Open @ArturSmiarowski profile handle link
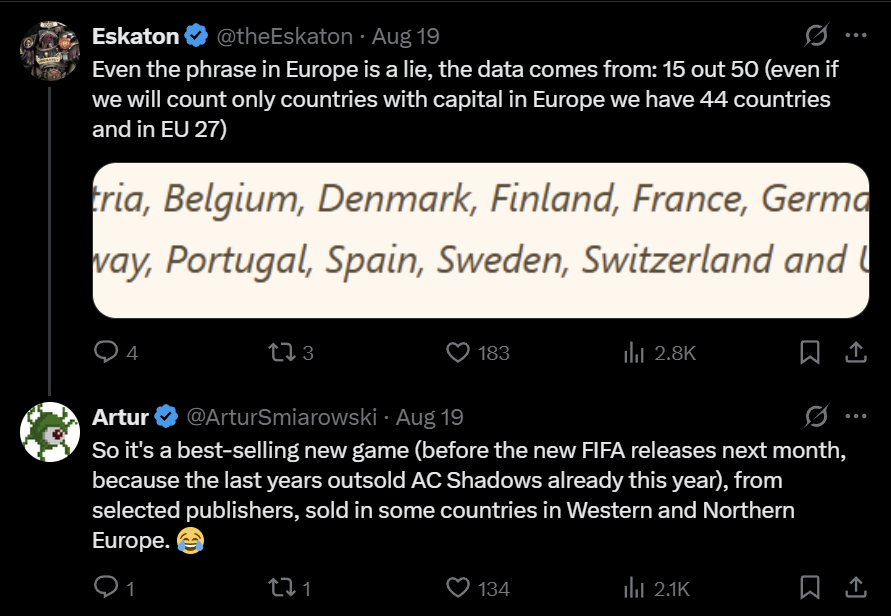 pos(282,417)
